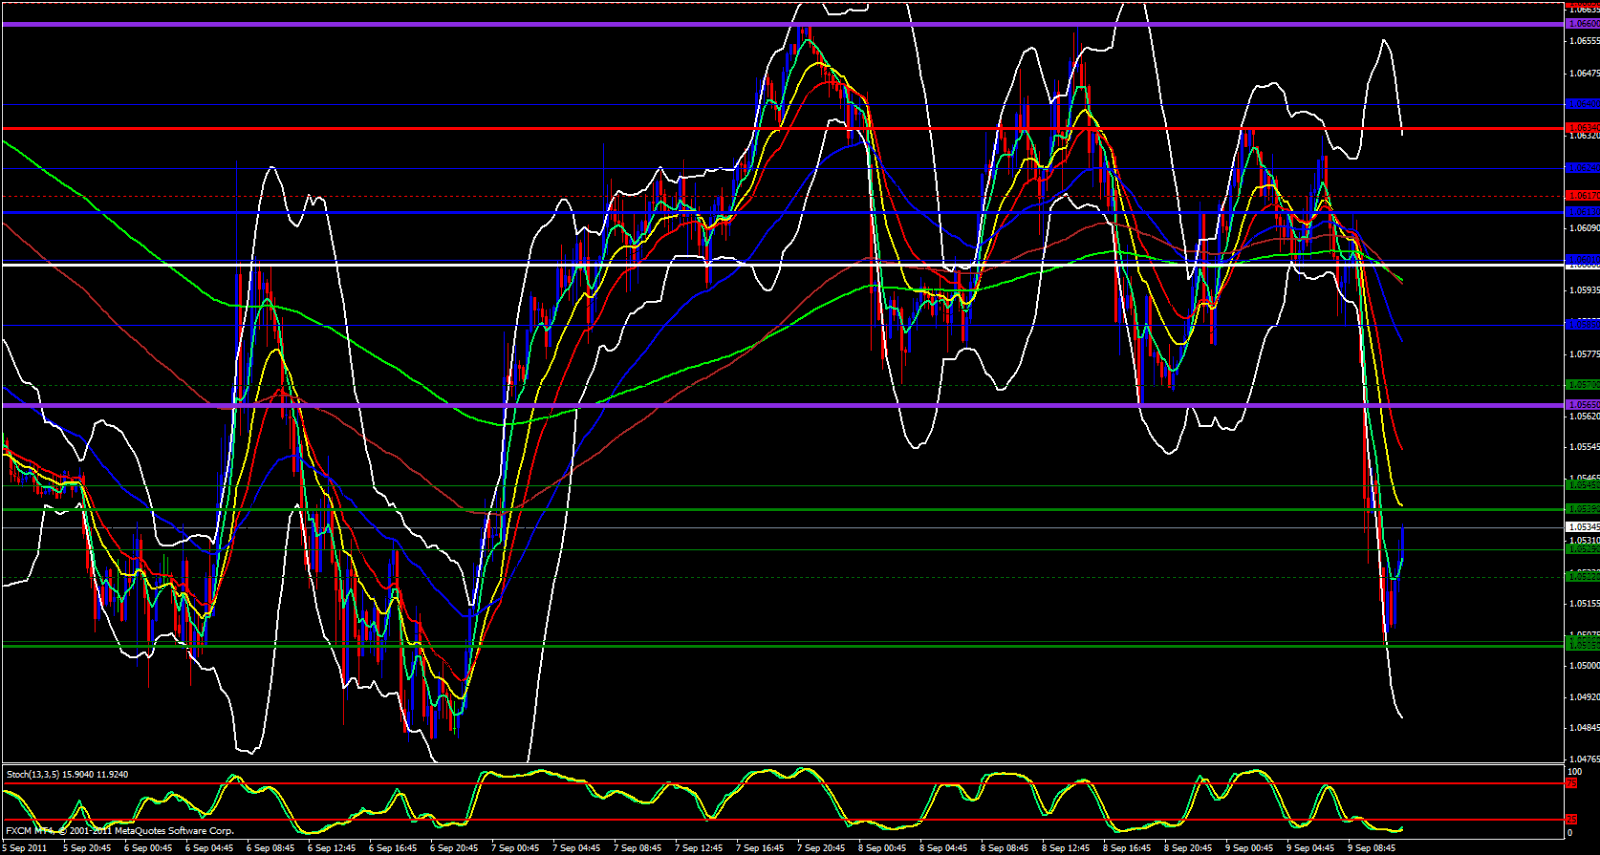
Task: Click the FXCM MT4 MetaQuotes copyright text
Action: point(120,831)
